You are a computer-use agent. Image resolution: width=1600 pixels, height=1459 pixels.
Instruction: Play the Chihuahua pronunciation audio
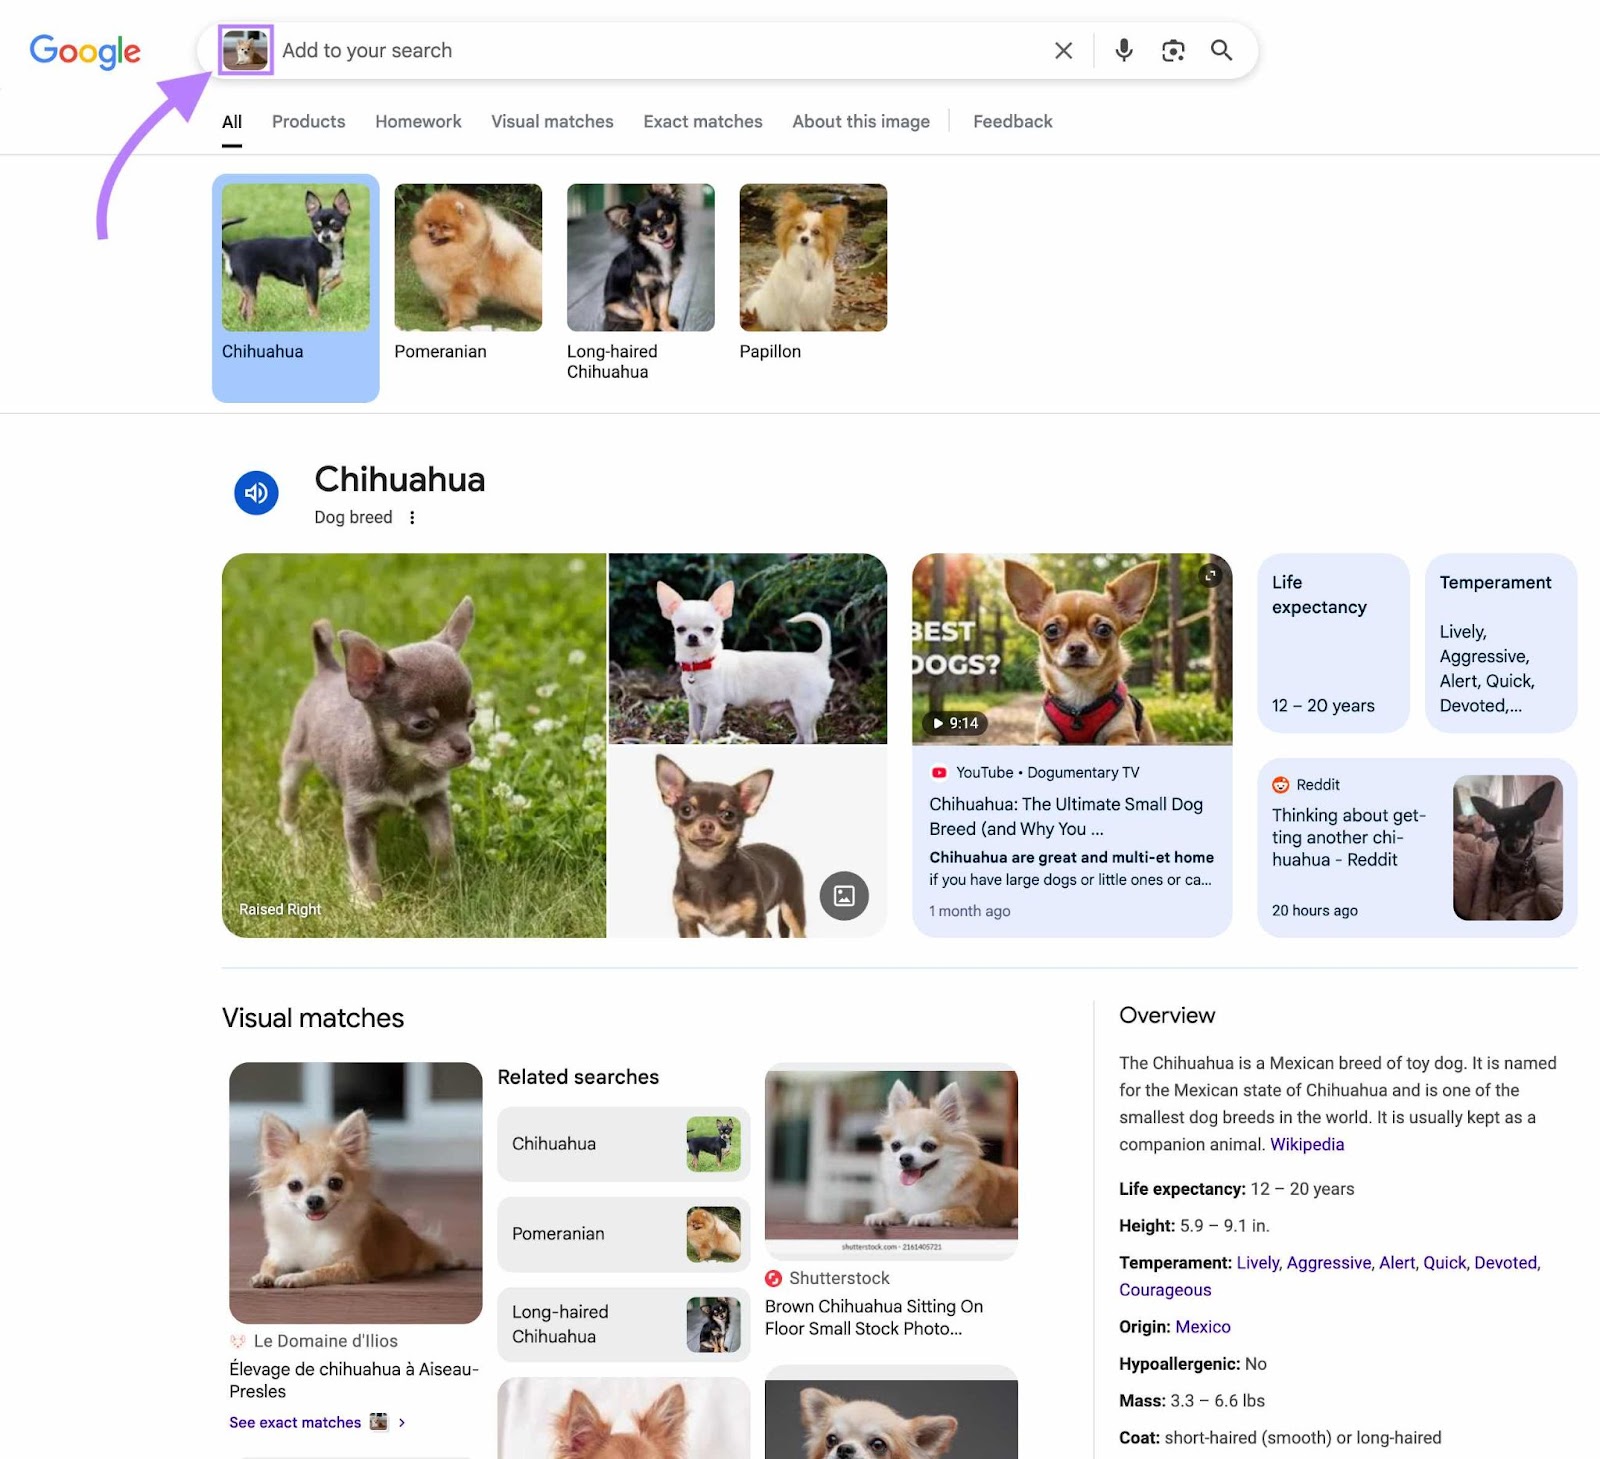(256, 492)
